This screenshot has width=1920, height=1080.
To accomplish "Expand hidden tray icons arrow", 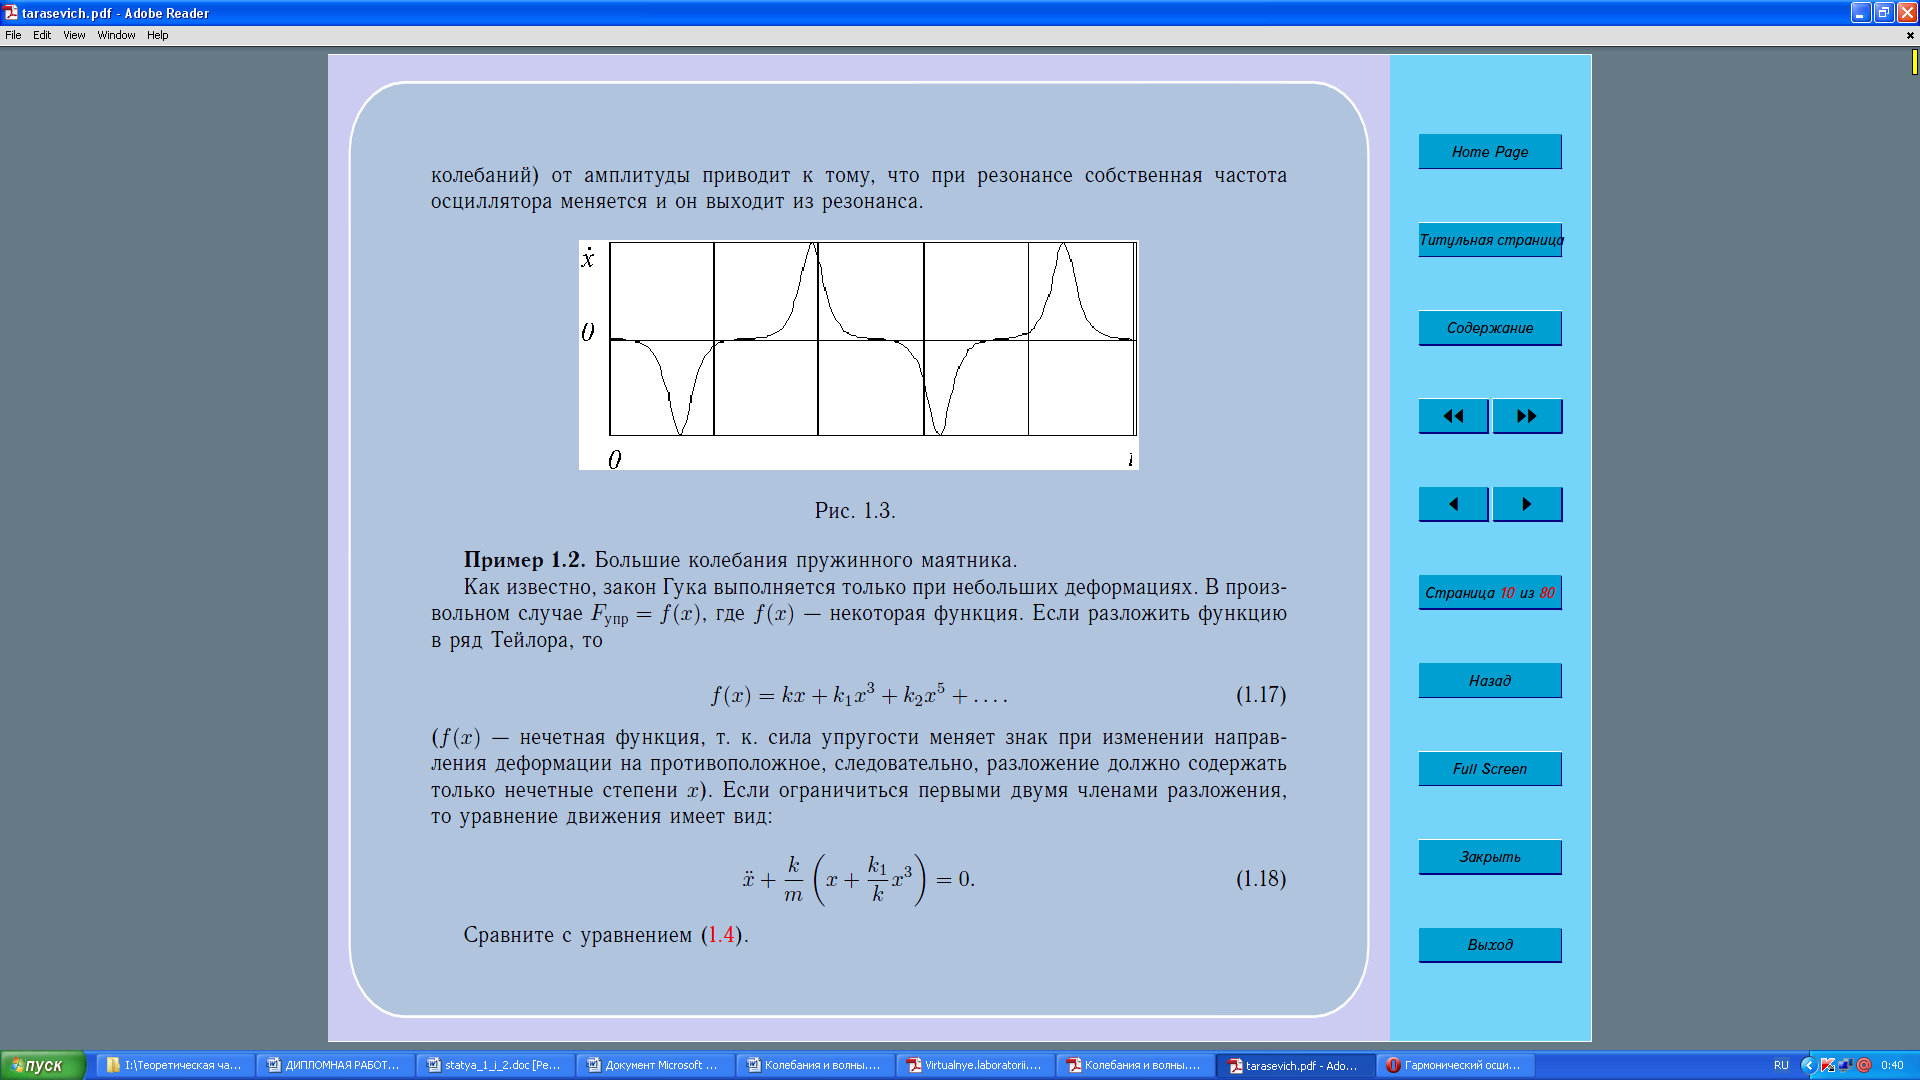I will pyautogui.click(x=1808, y=1065).
